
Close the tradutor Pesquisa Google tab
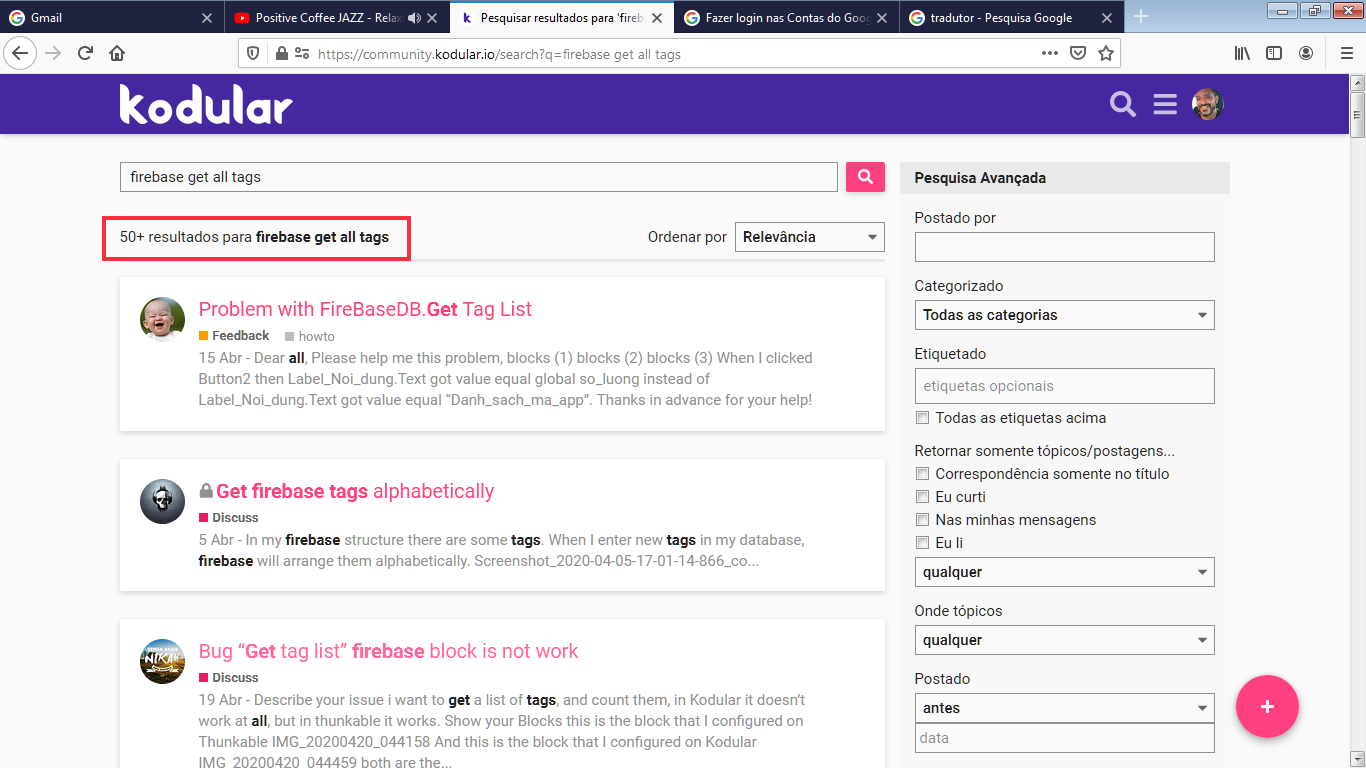pos(1106,18)
